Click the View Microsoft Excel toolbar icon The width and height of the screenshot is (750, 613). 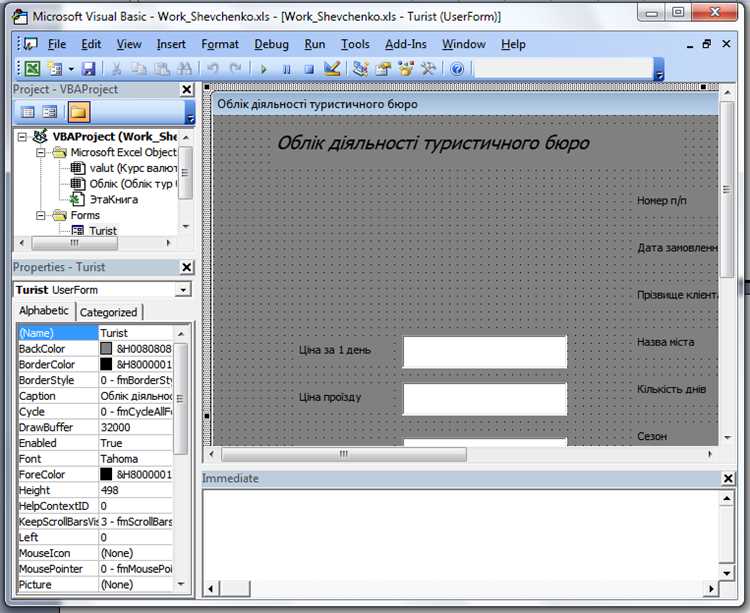pos(32,69)
